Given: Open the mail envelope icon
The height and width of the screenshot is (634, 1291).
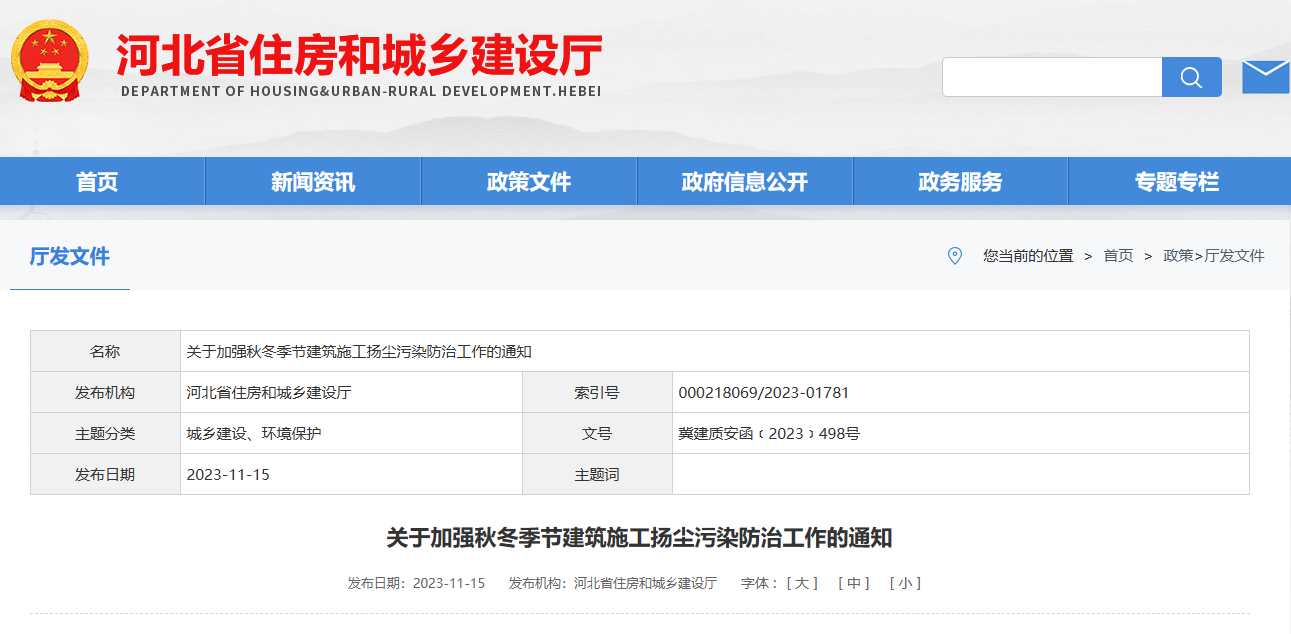Looking at the screenshot, I should click(1265, 75).
